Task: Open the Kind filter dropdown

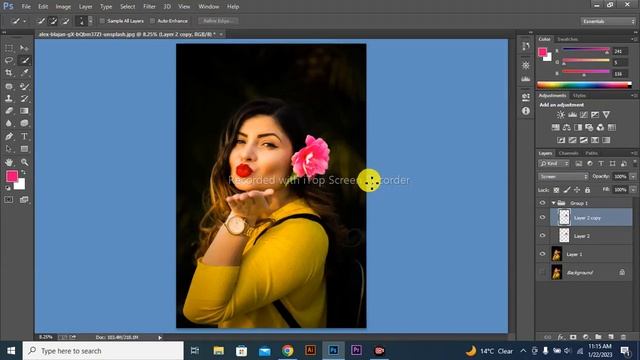Action: tap(554, 164)
